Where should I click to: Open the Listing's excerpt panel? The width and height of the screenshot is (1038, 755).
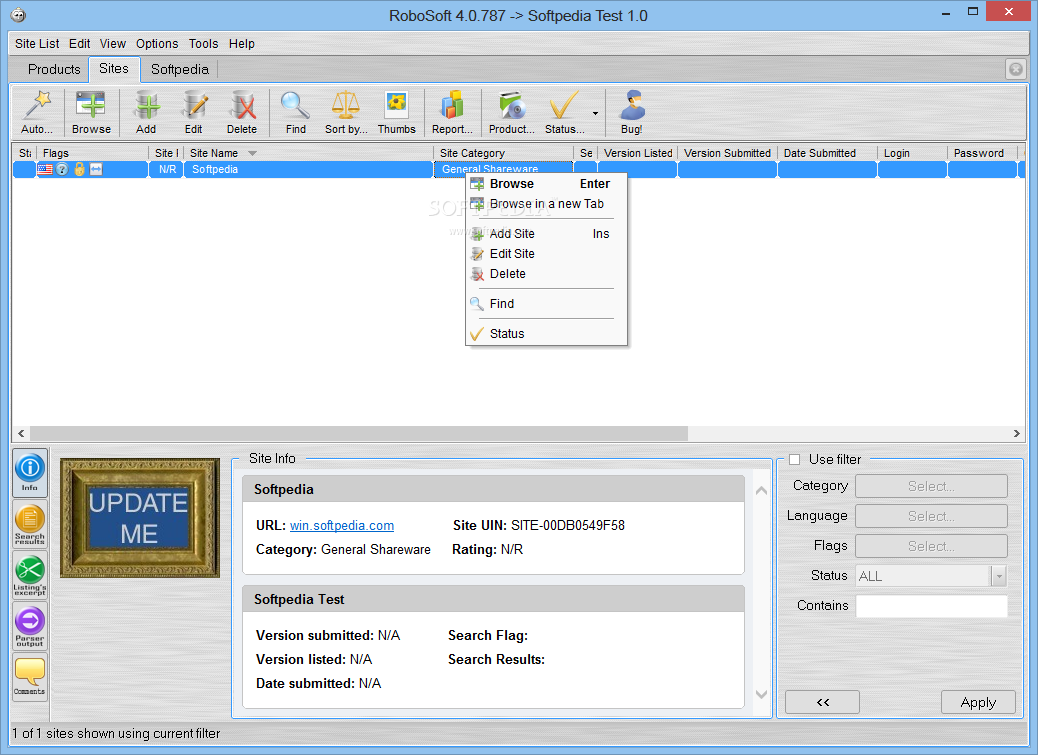click(30, 575)
